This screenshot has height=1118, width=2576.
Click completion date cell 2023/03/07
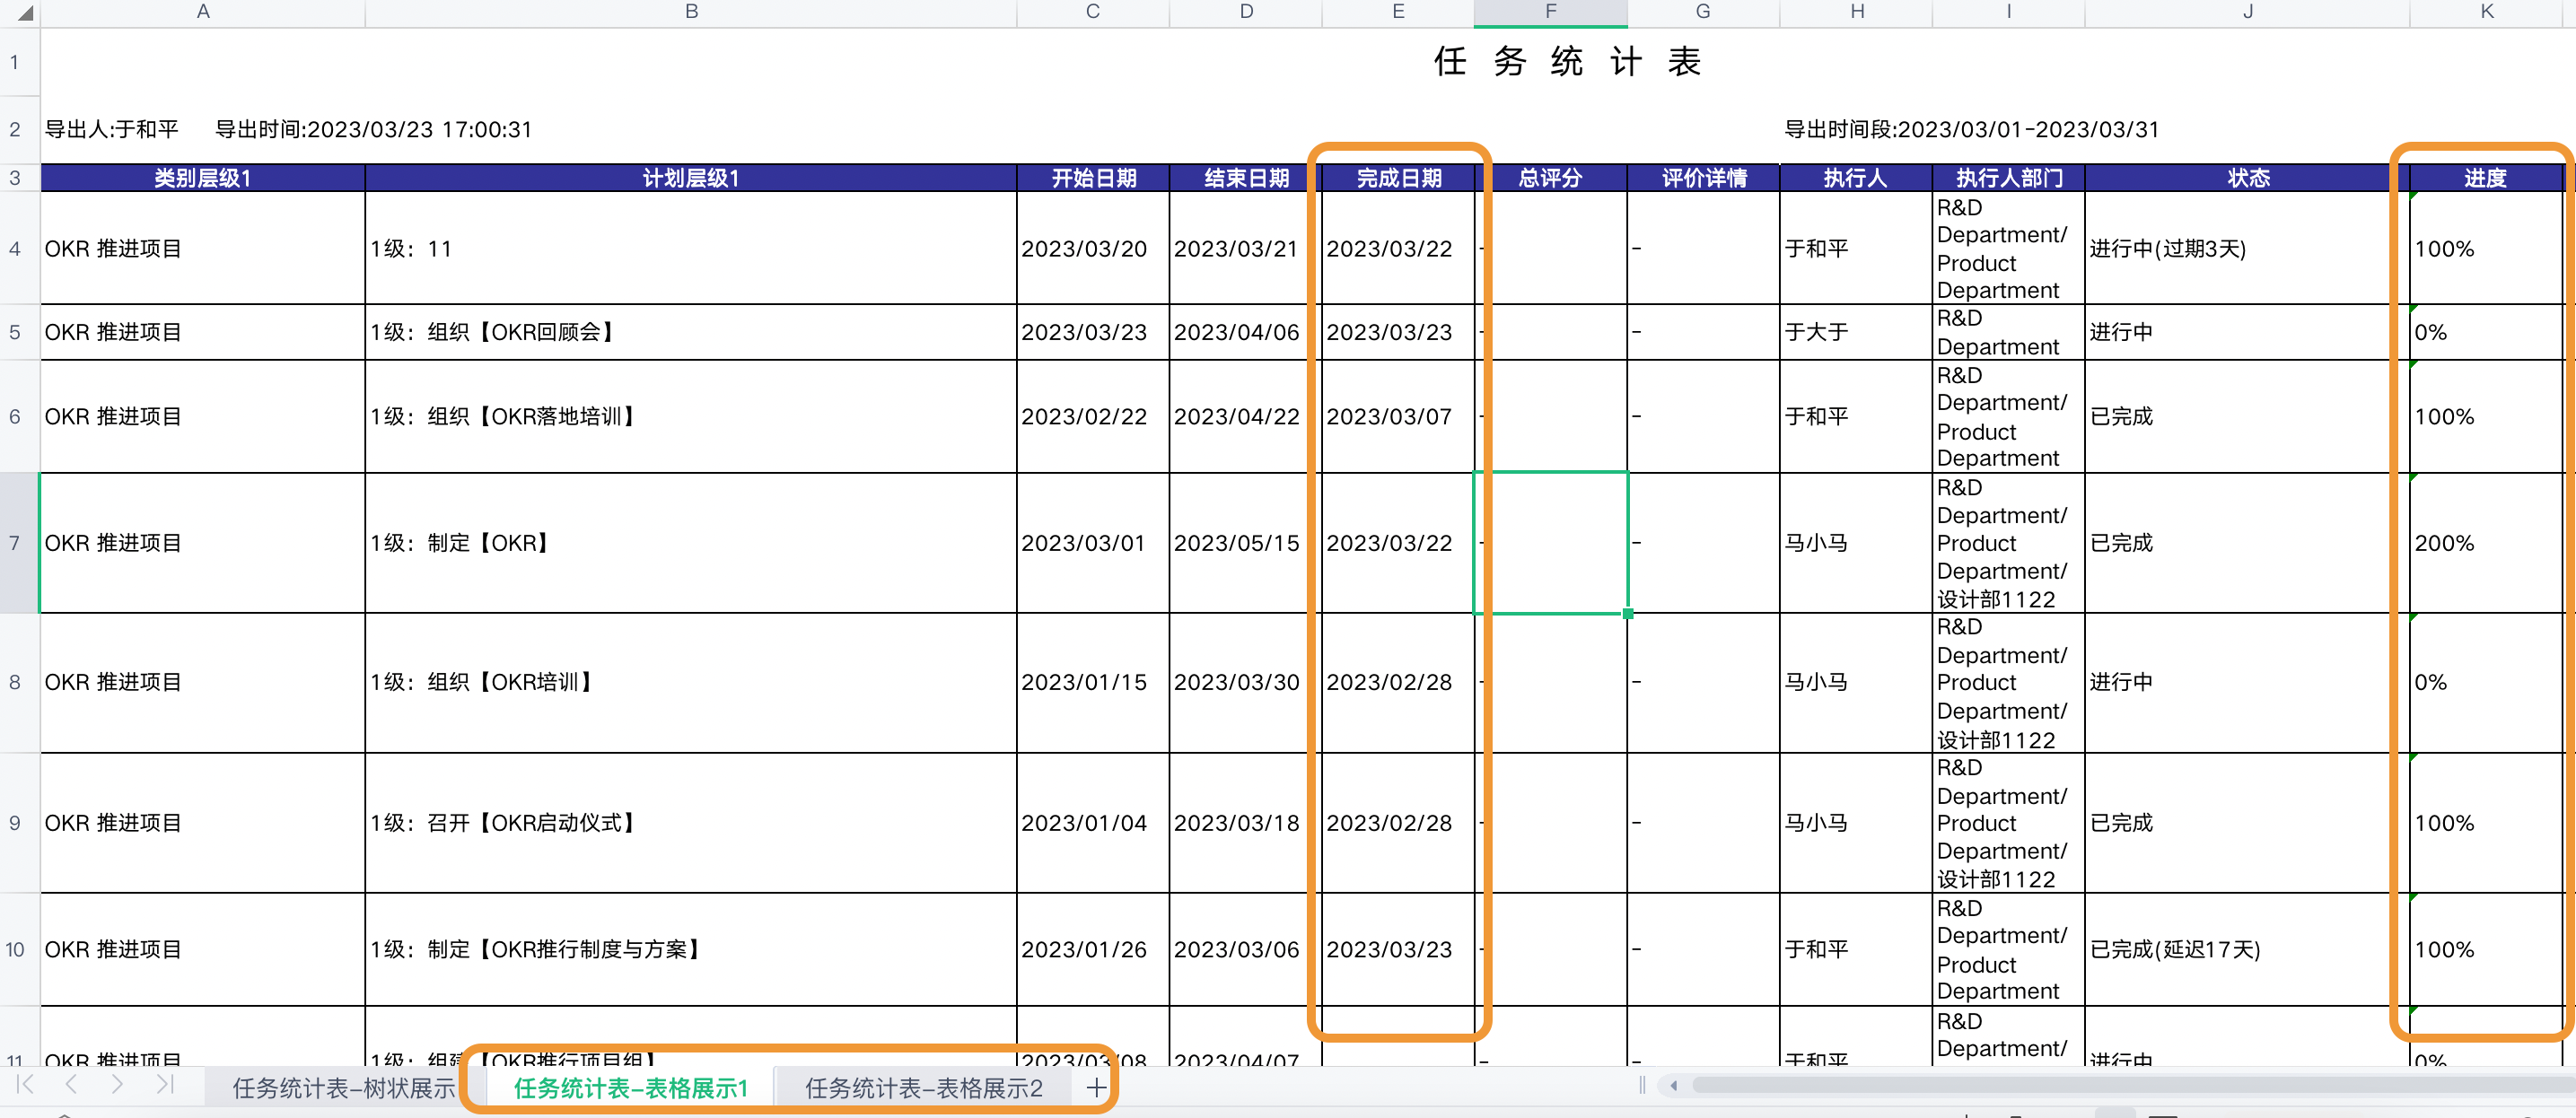click(1398, 416)
